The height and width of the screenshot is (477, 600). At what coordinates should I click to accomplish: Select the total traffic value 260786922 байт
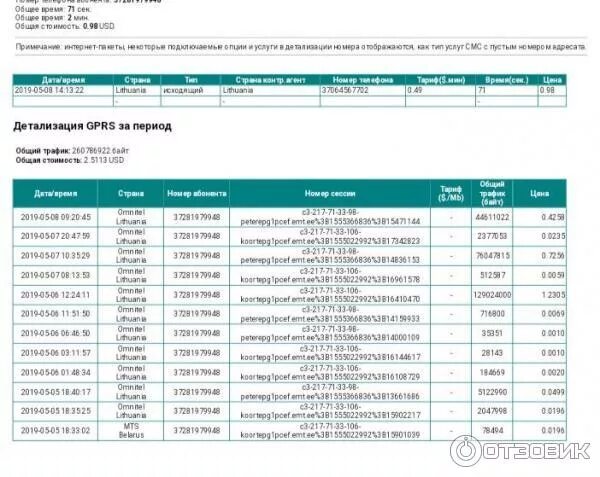[100, 151]
